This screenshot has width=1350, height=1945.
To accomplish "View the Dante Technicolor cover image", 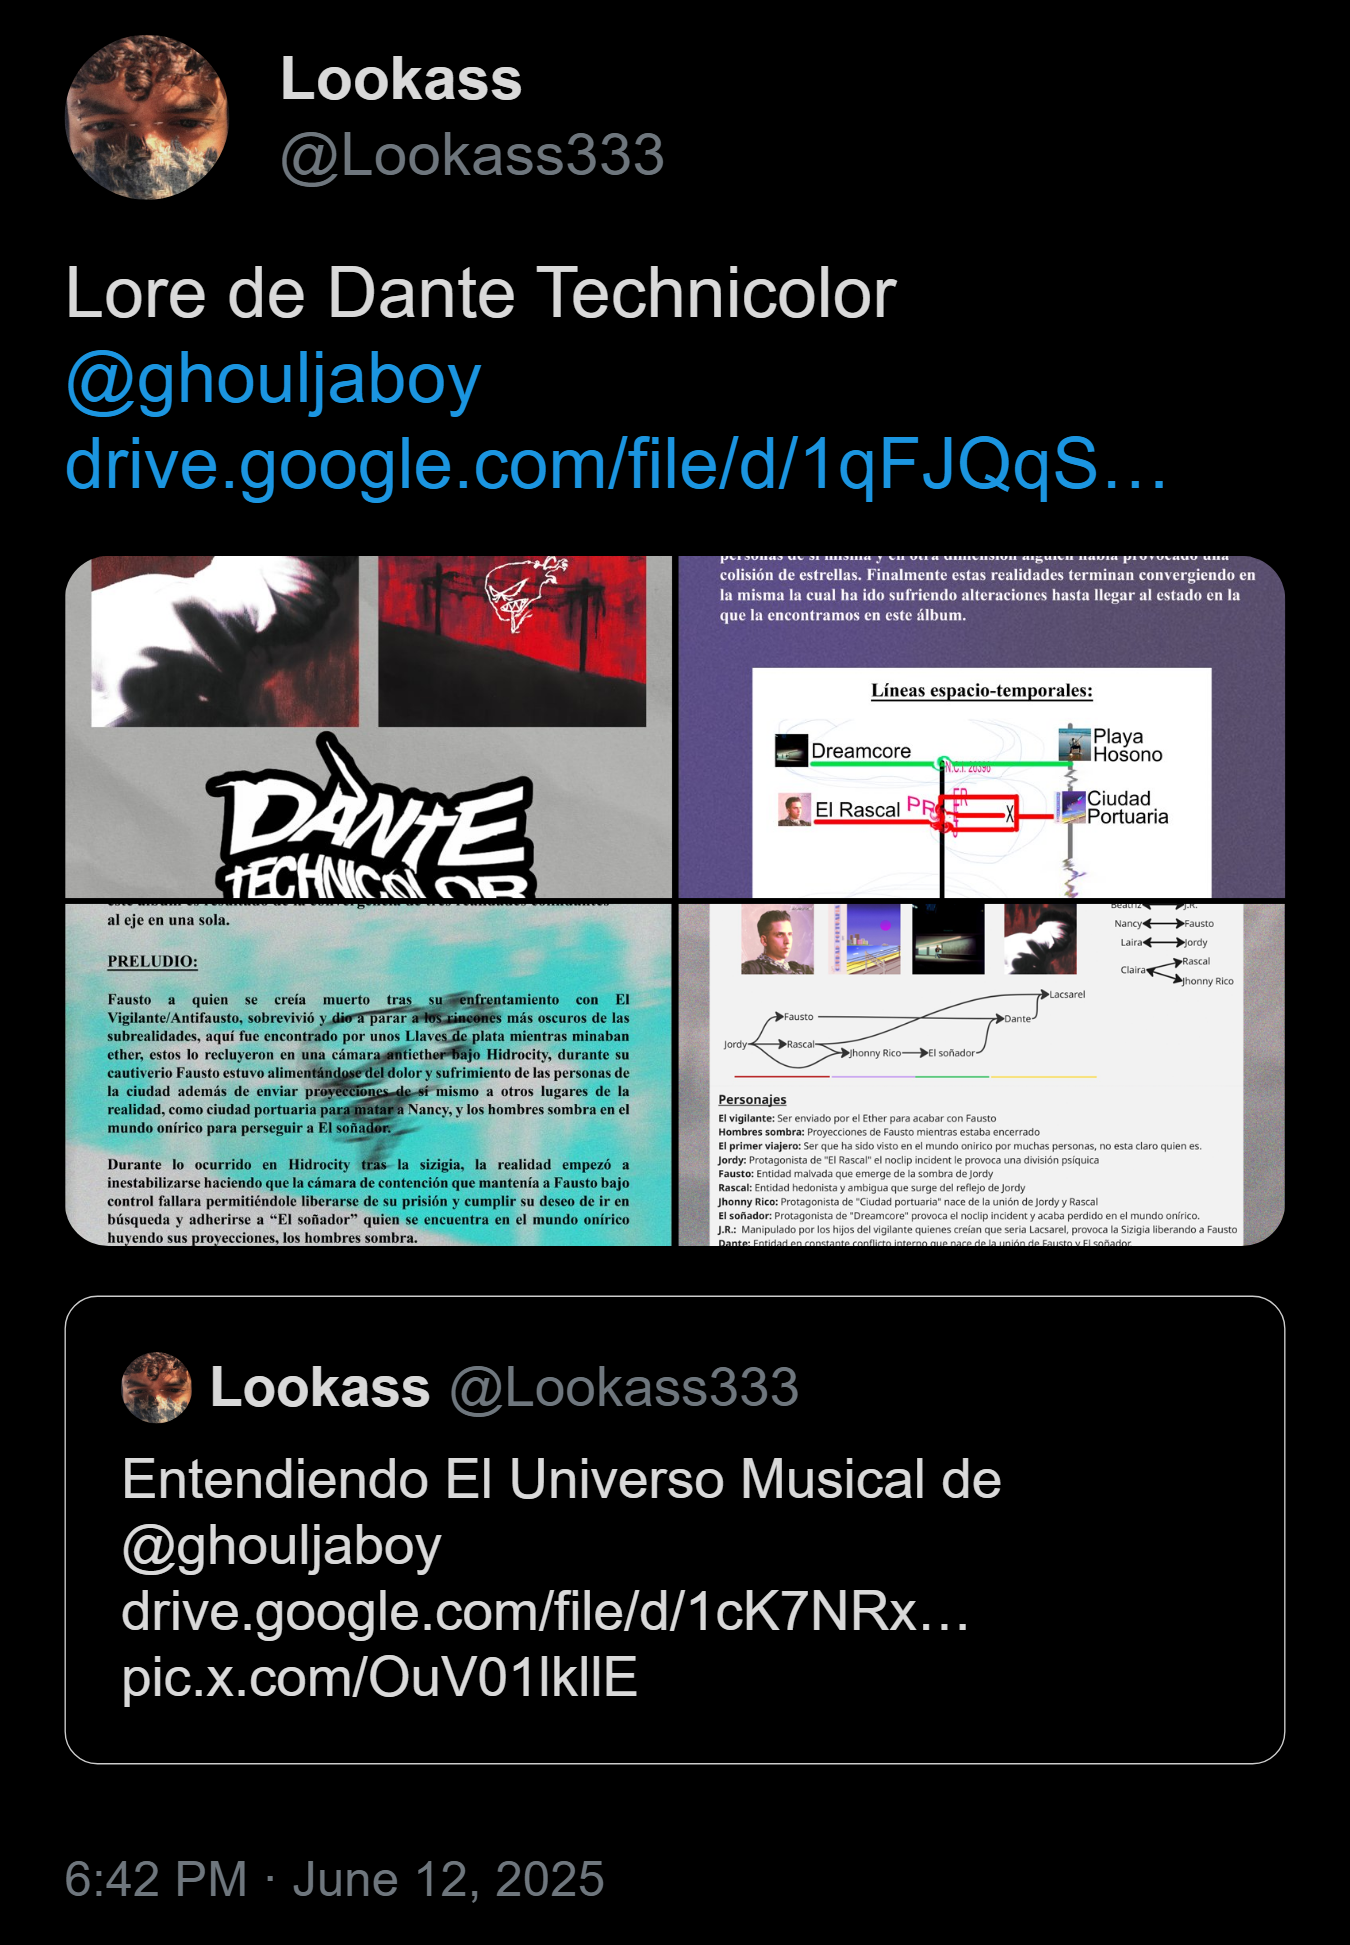I will pos(368,727).
